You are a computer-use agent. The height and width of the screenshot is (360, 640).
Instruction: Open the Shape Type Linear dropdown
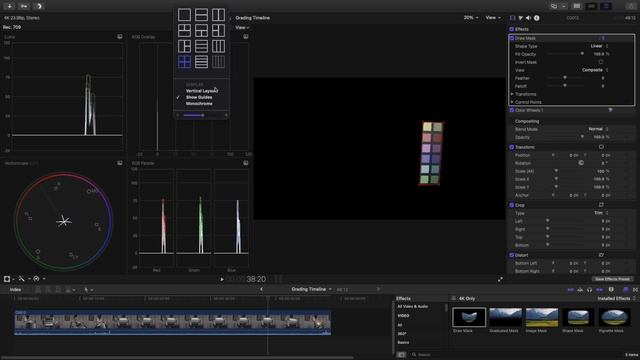coord(599,46)
